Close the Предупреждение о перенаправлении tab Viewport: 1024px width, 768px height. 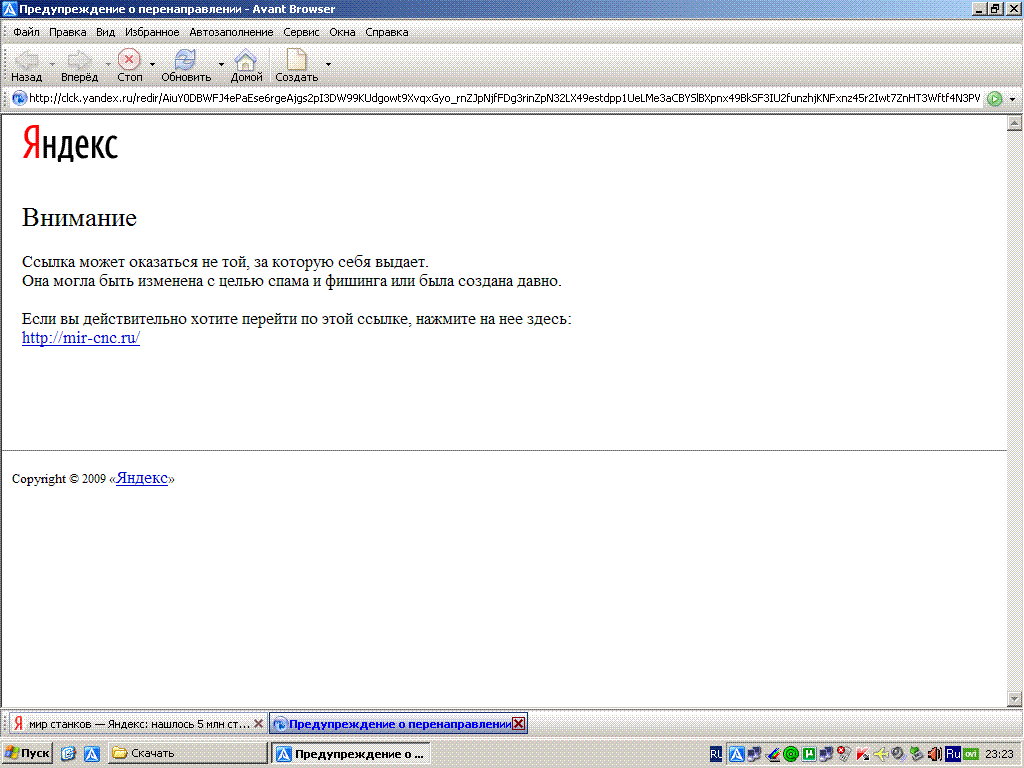coord(519,724)
